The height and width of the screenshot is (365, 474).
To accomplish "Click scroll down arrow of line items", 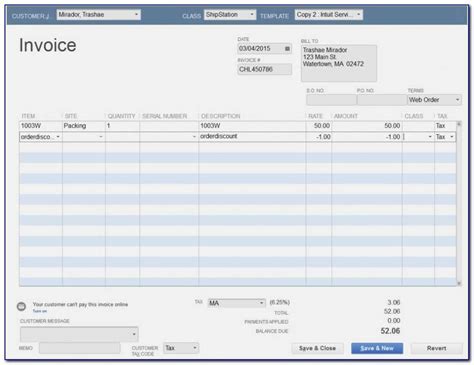I will tap(459, 283).
